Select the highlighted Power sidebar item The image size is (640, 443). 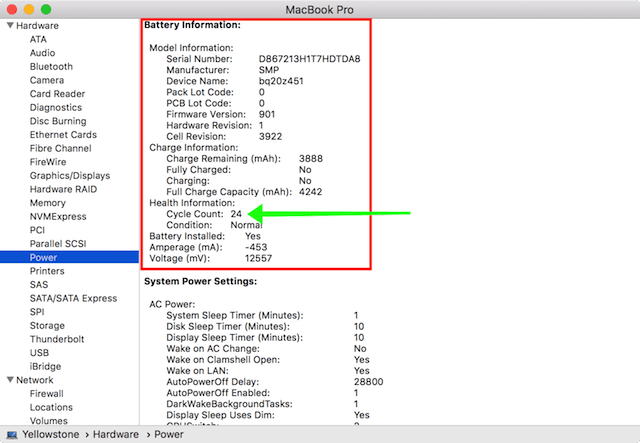44,257
